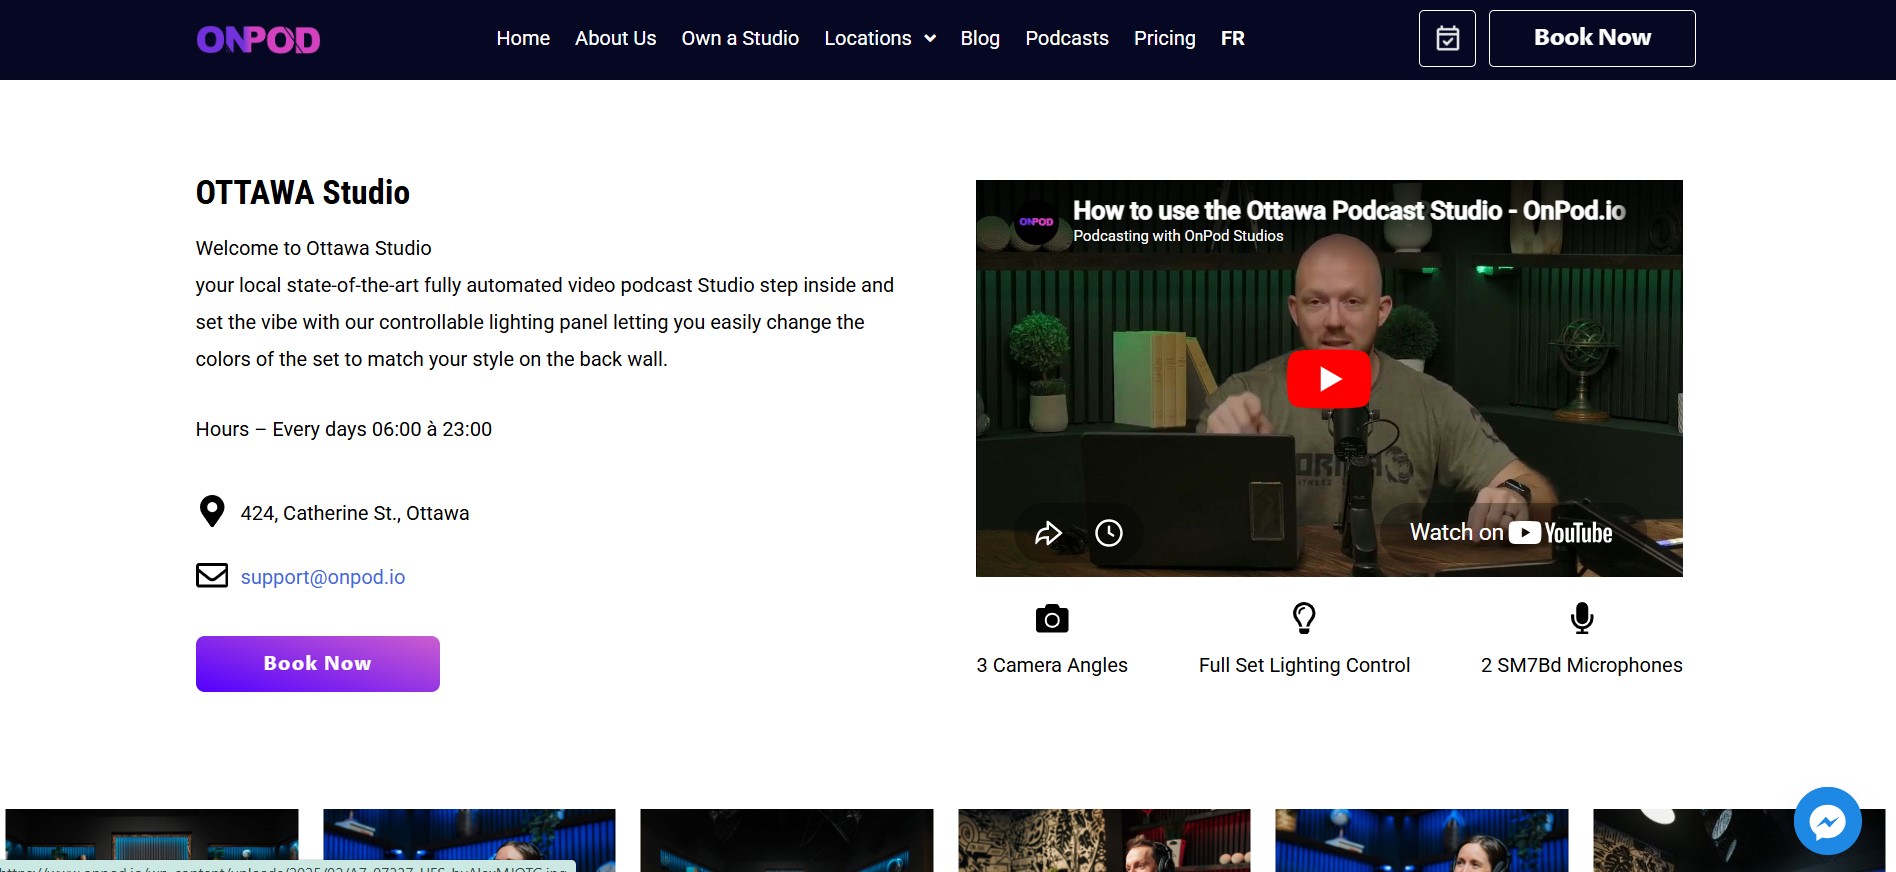Click the ONPOD logo
This screenshot has height=872, width=1896.
tap(258, 39)
